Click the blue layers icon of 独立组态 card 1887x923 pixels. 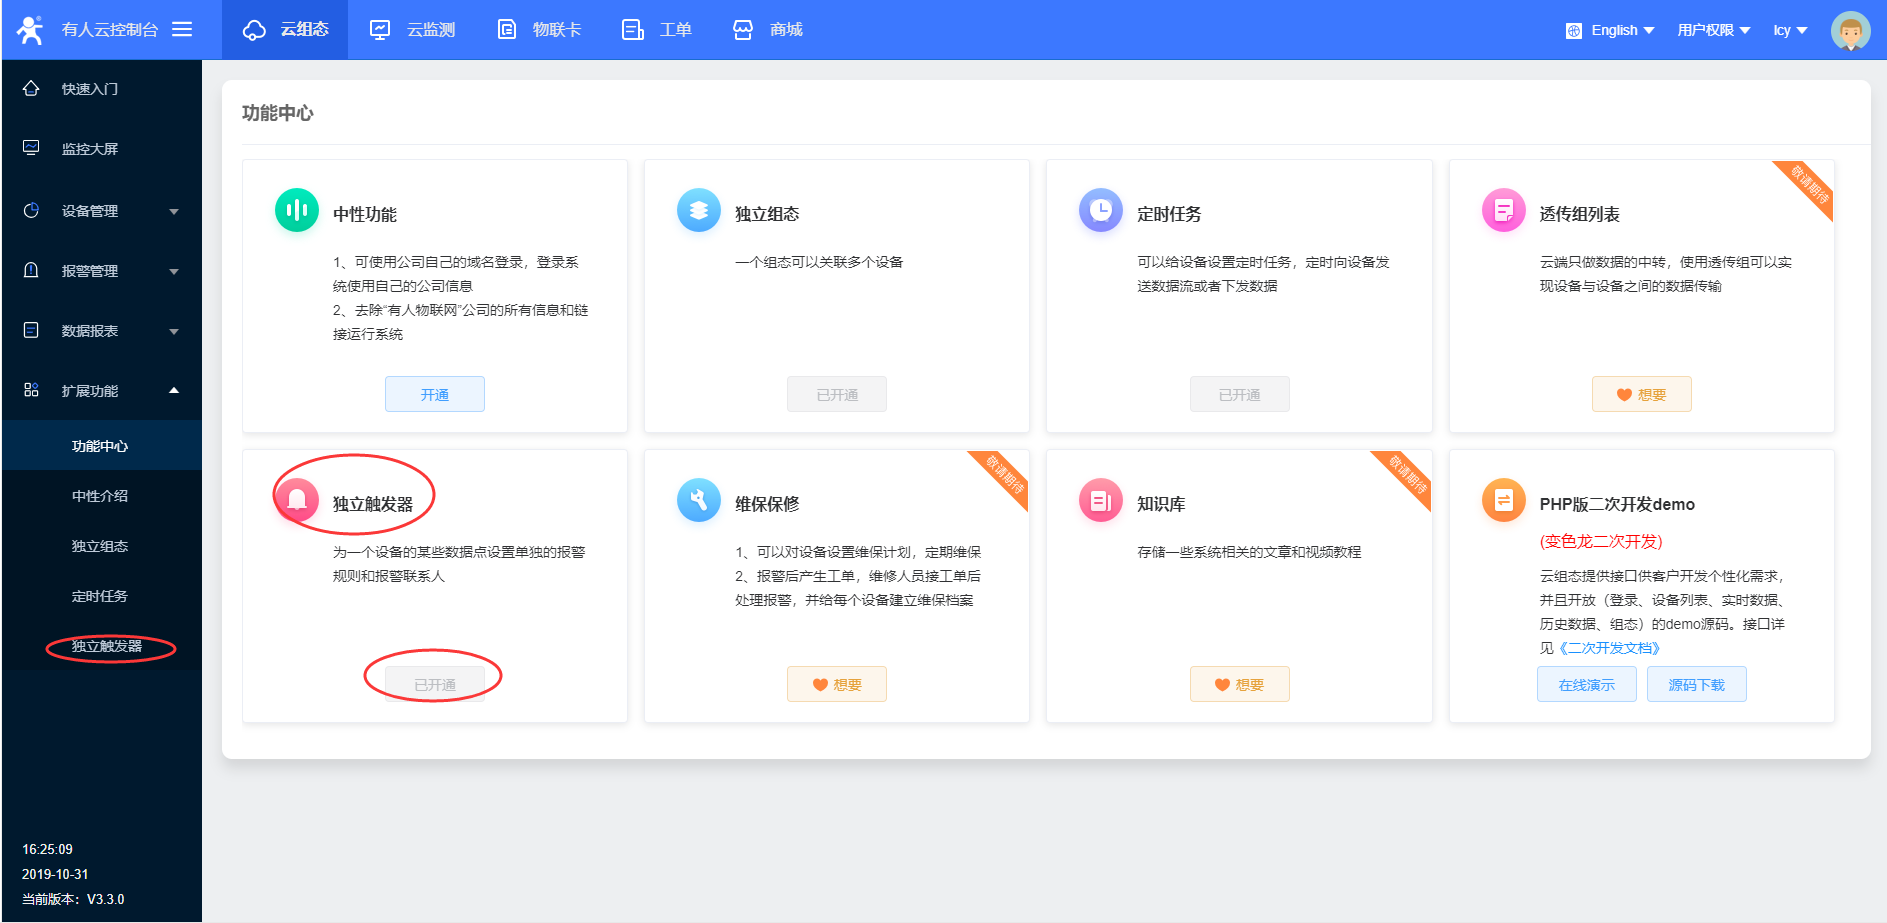[x=699, y=210]
